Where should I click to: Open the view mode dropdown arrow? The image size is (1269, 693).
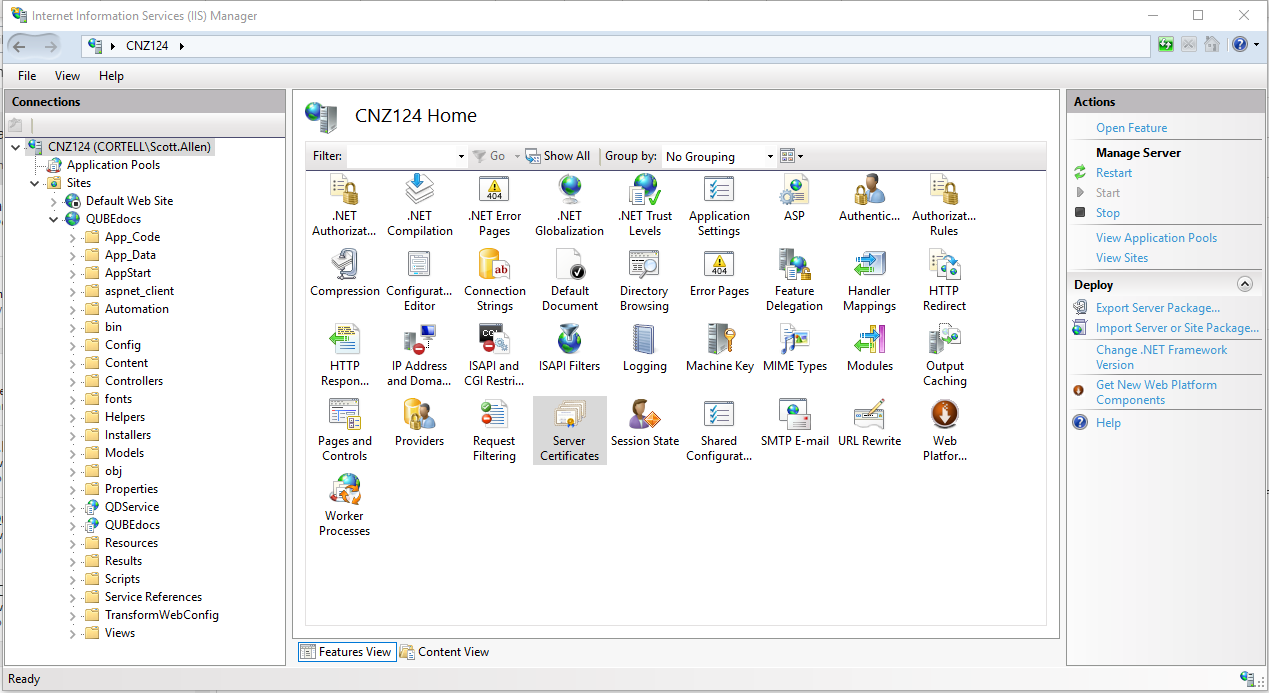[800, 156]
